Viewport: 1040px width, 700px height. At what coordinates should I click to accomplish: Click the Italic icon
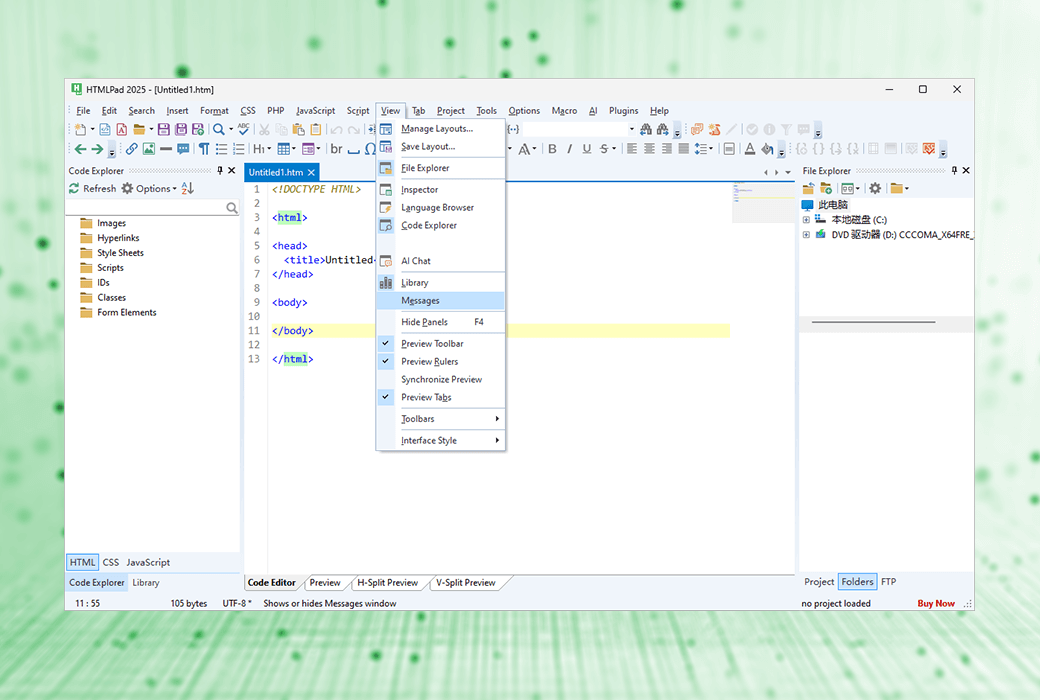tap(569, 149)
